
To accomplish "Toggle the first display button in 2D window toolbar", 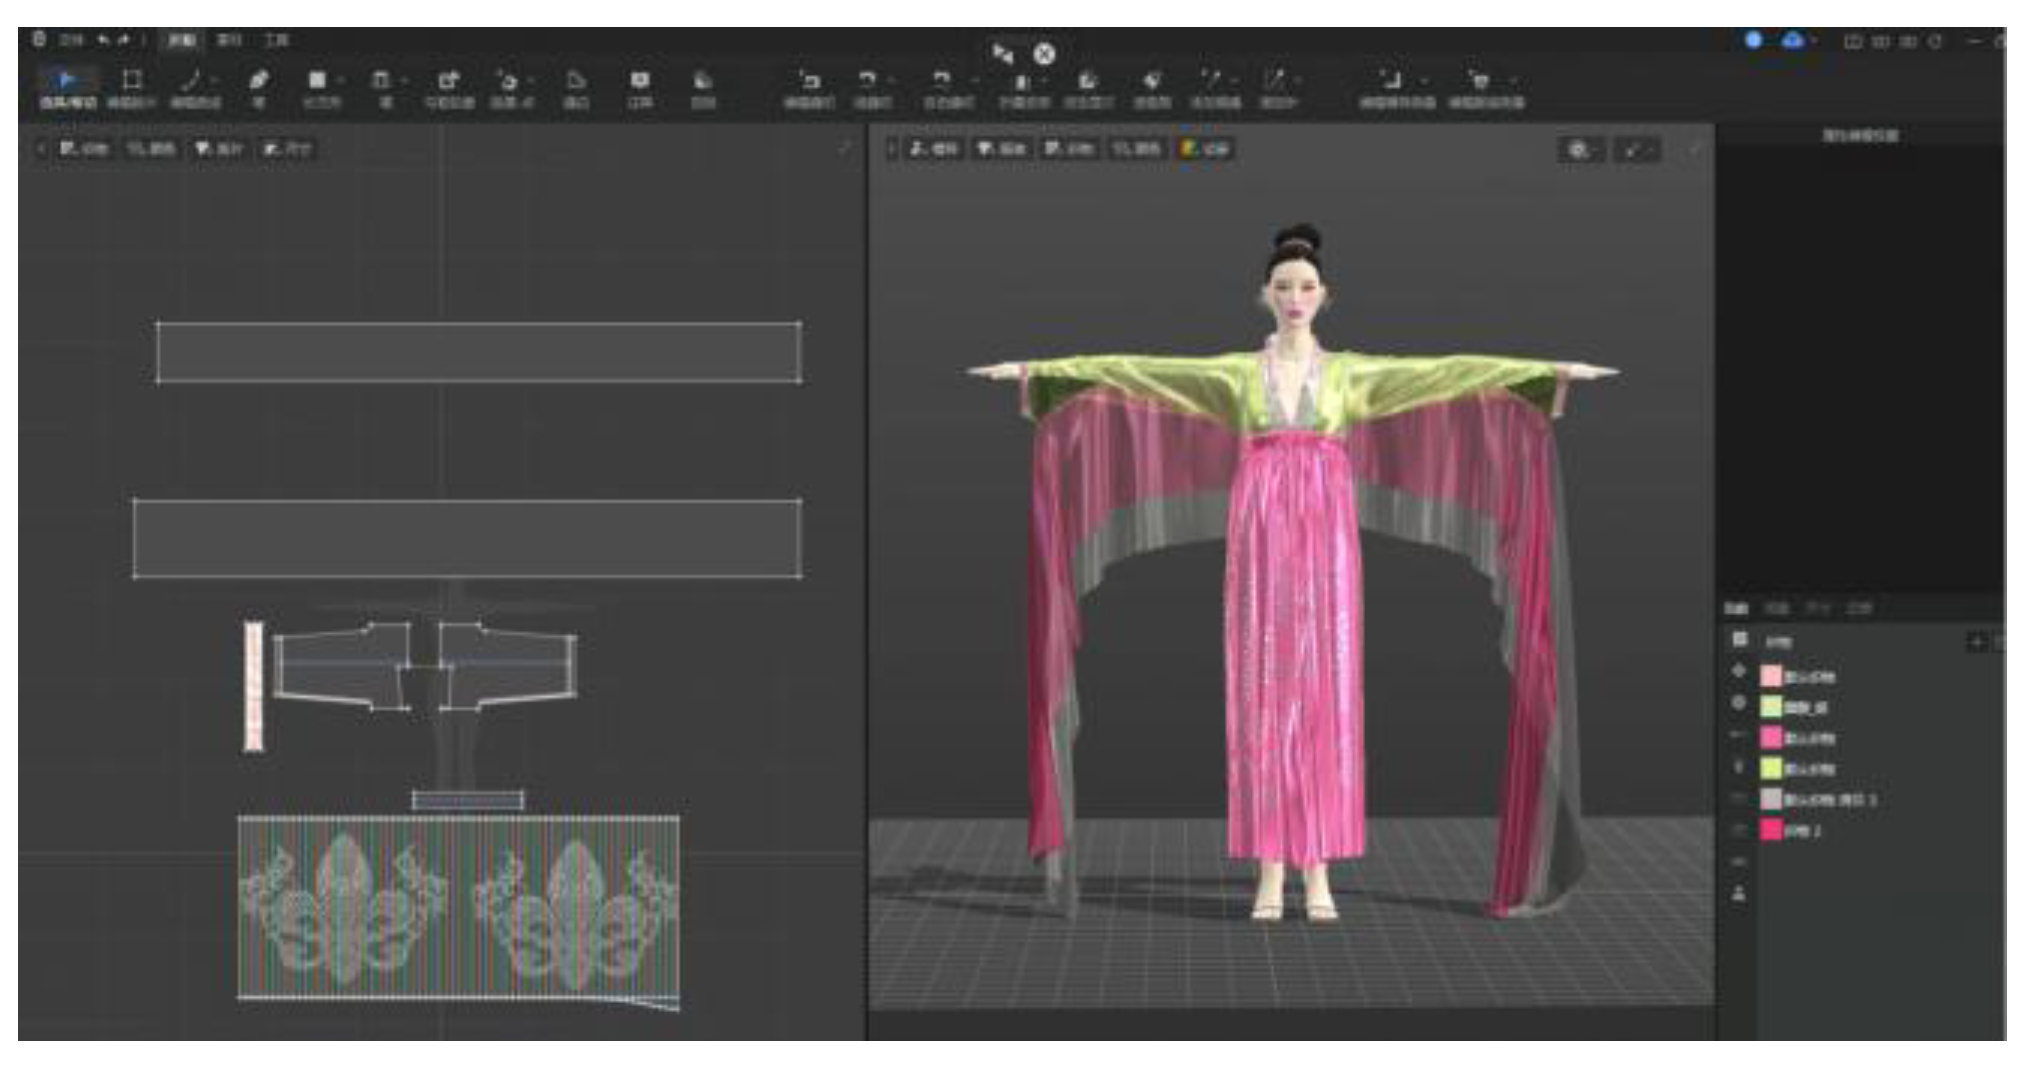I will 83,149.
